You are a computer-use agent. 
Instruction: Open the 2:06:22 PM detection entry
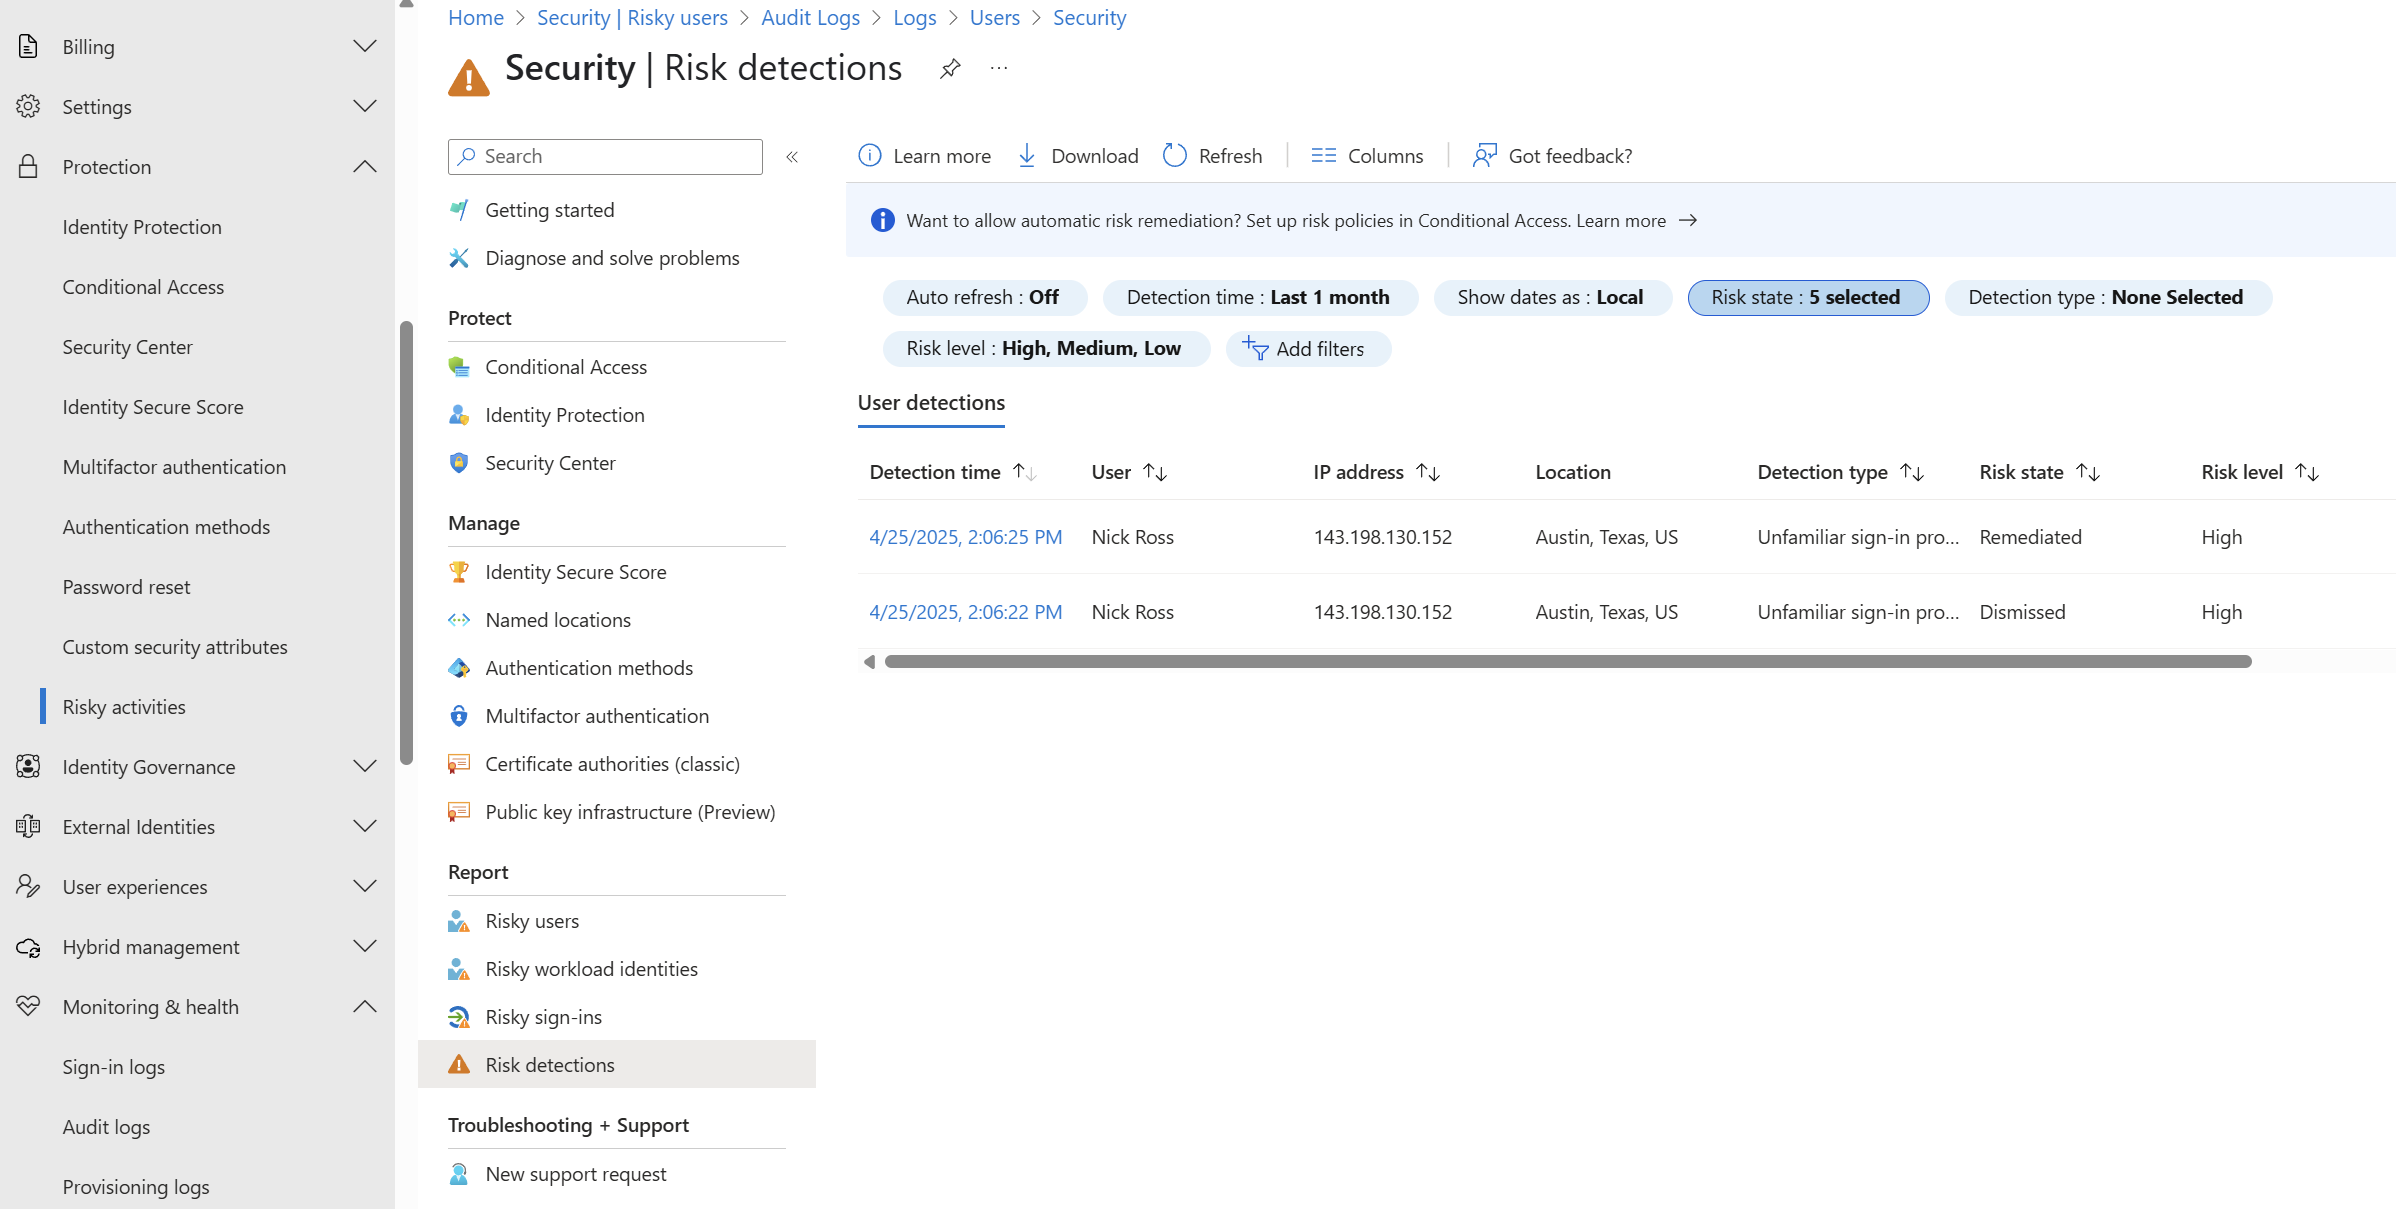click(965, 612)
